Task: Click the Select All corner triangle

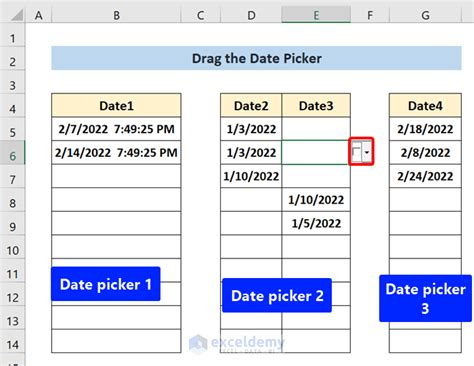Action: pyautogui.click(x=17, y=15)
